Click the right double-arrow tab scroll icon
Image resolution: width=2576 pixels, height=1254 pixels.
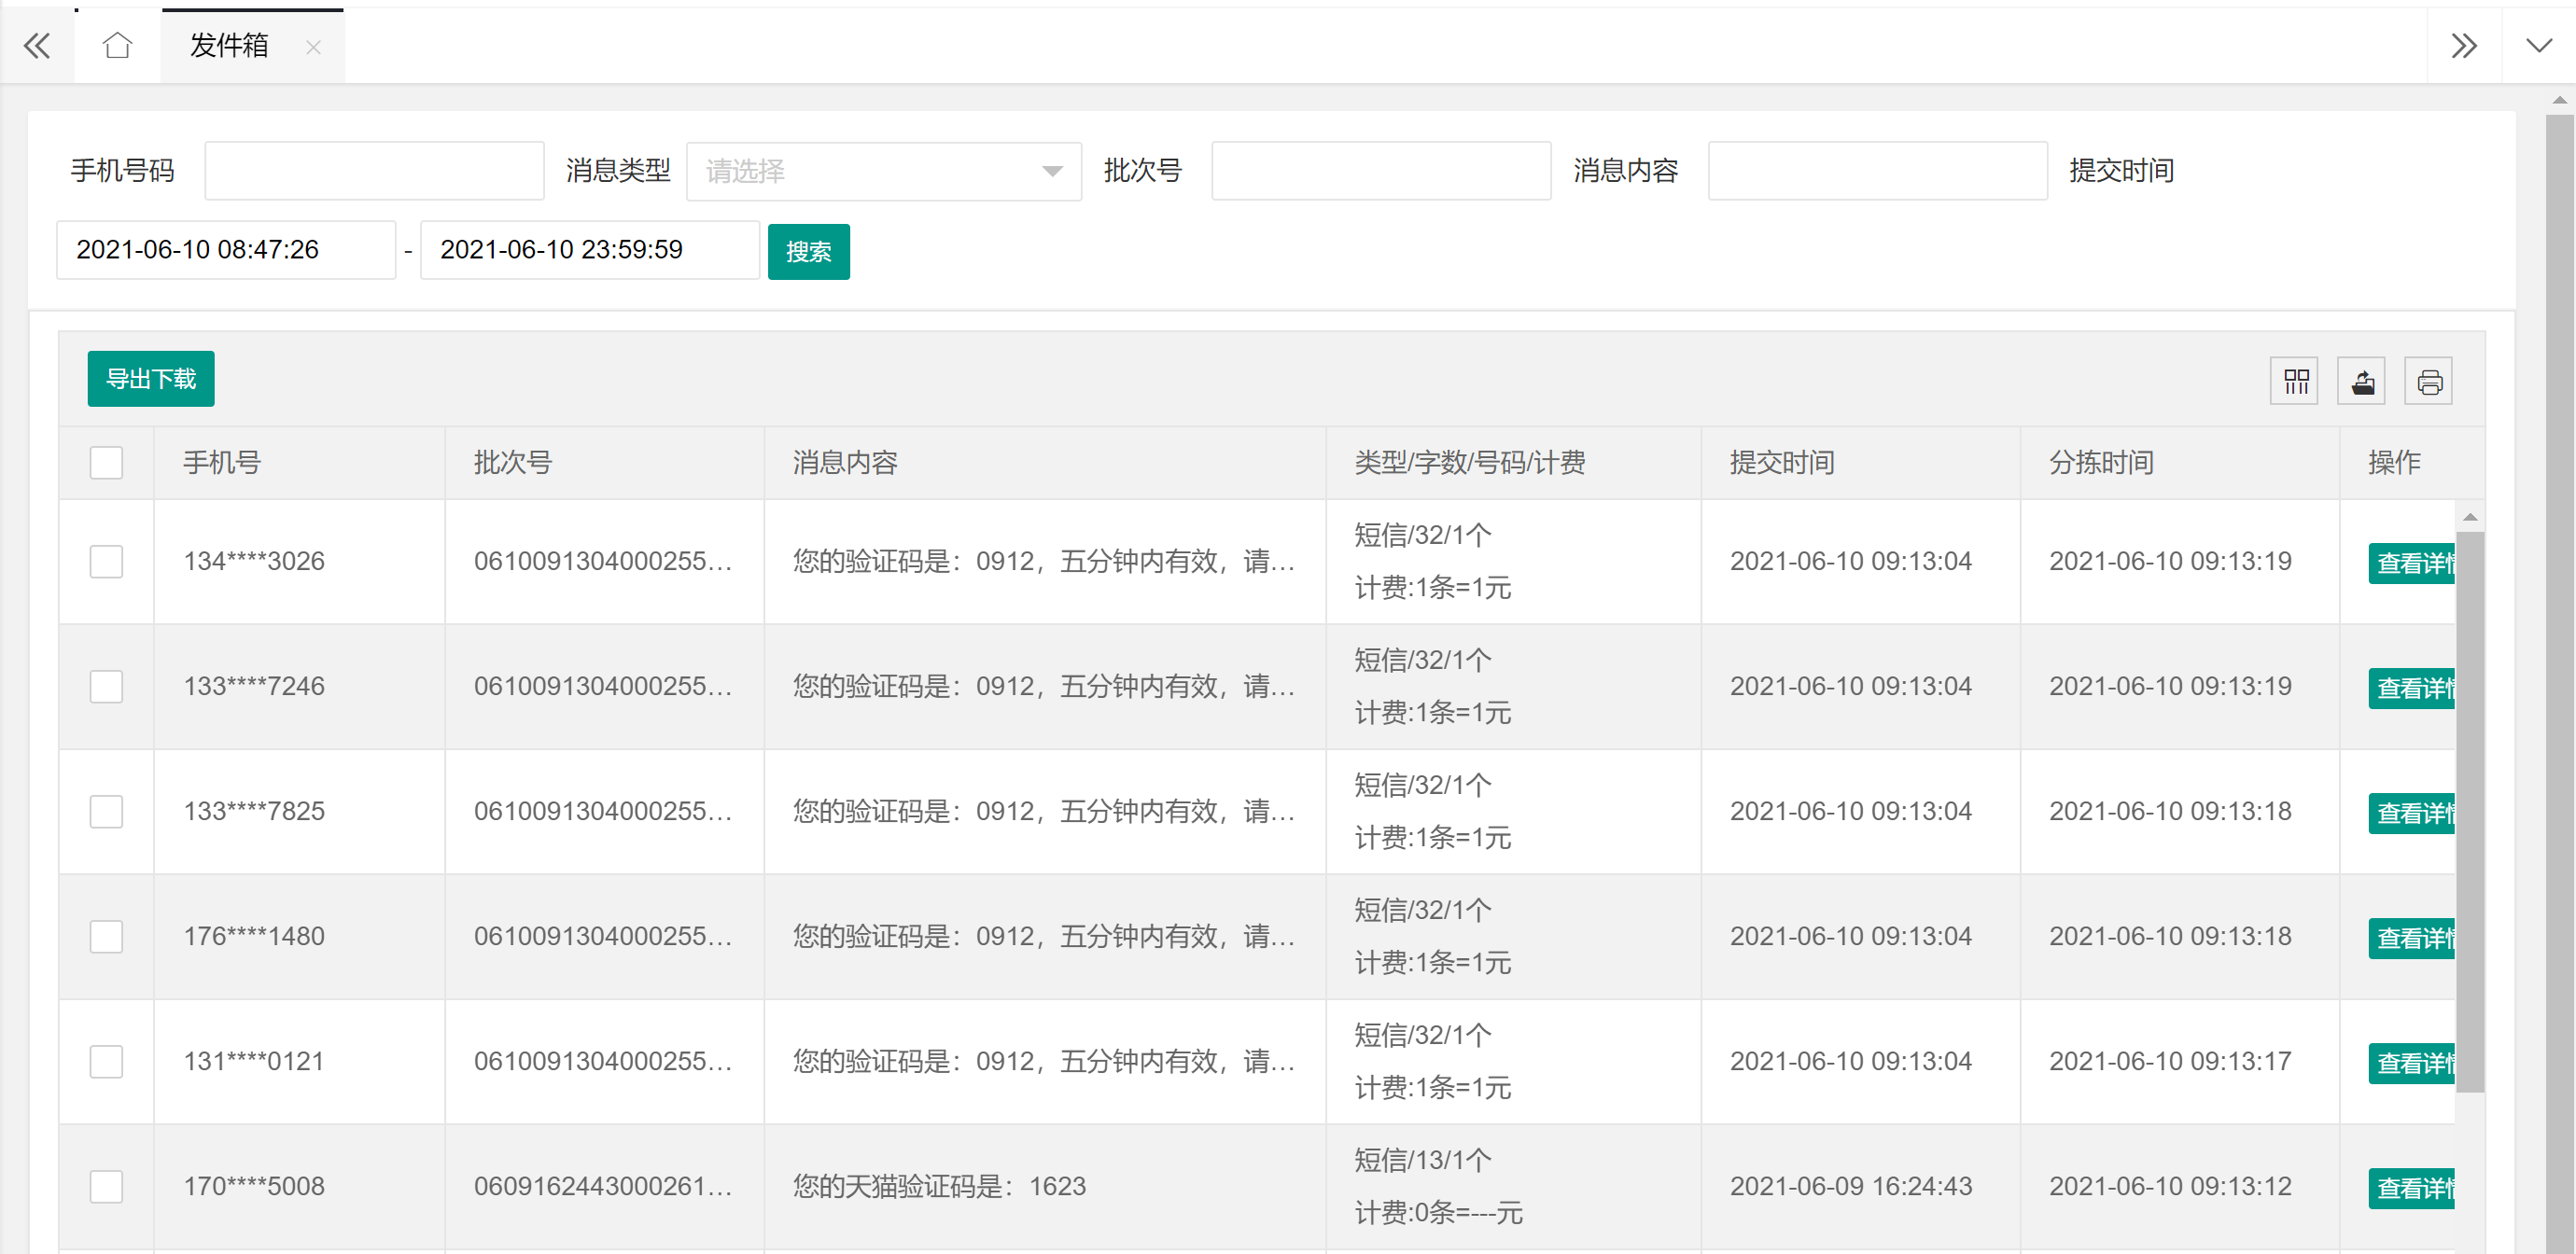tap(2463, 46)
